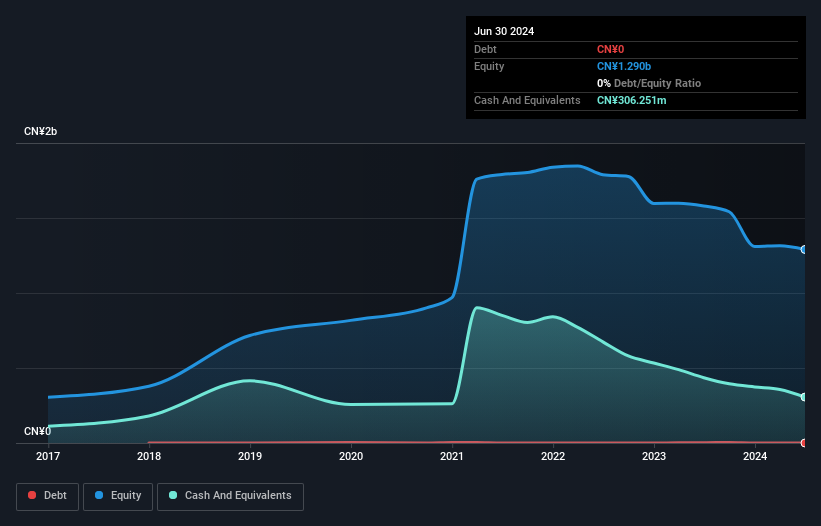Click the 2017 x-axis label

click(x=48, y=456)
